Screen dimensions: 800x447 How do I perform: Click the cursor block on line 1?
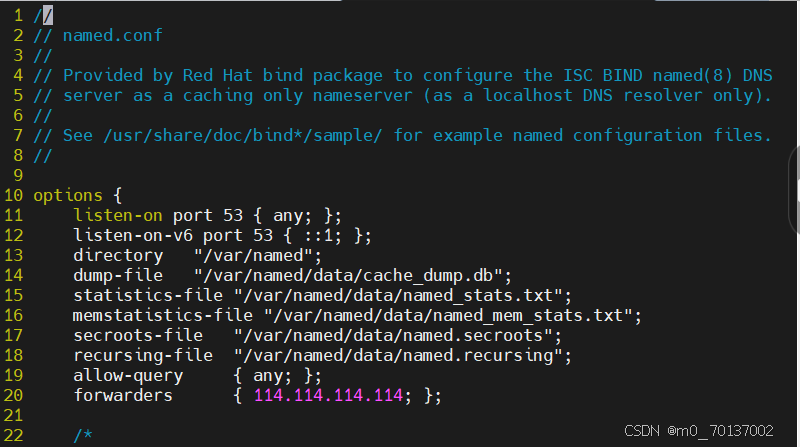(47, 15)
